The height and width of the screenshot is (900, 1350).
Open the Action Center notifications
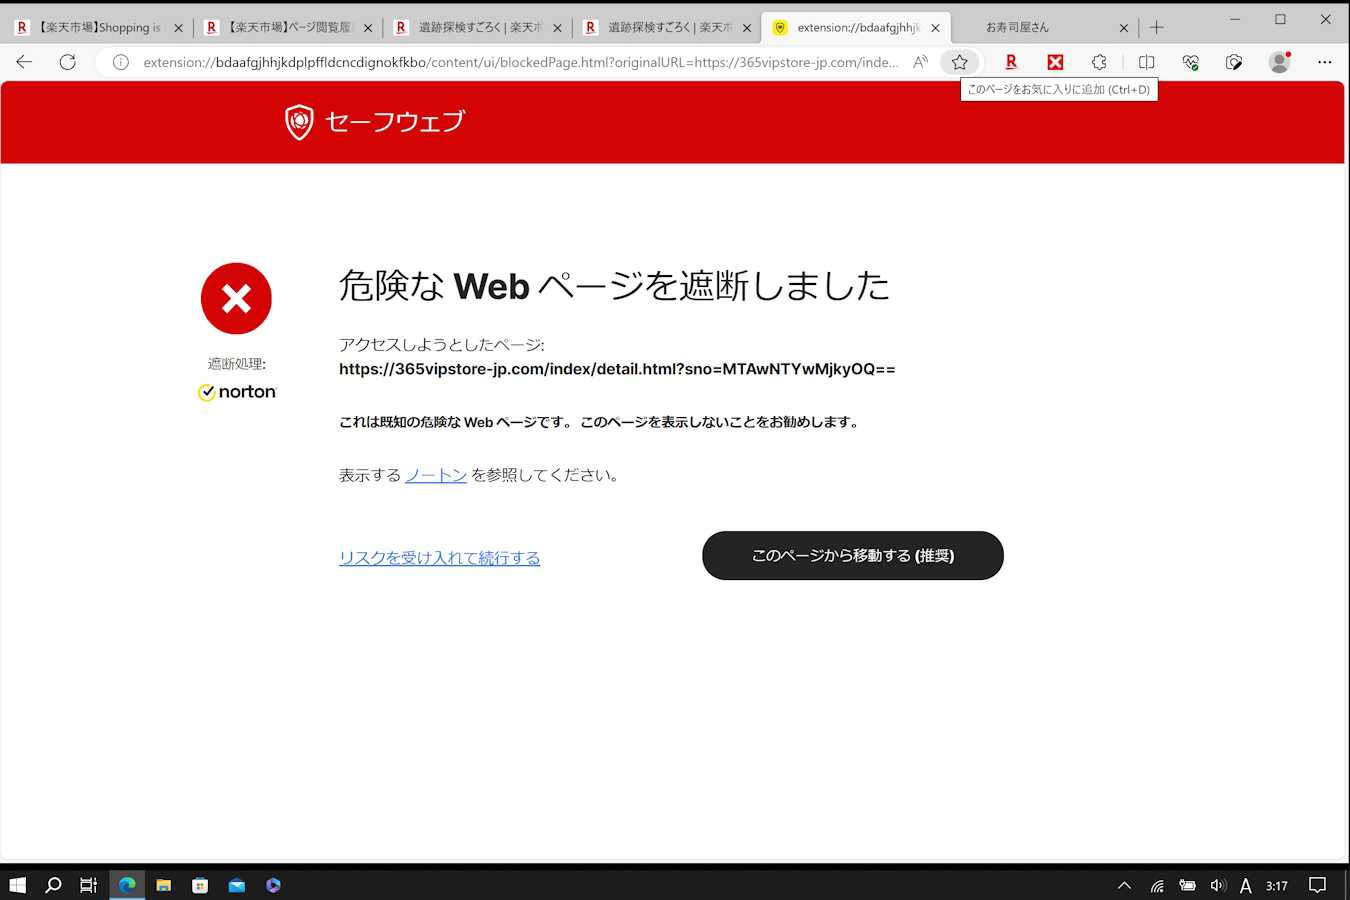[x=1317, y=885]
